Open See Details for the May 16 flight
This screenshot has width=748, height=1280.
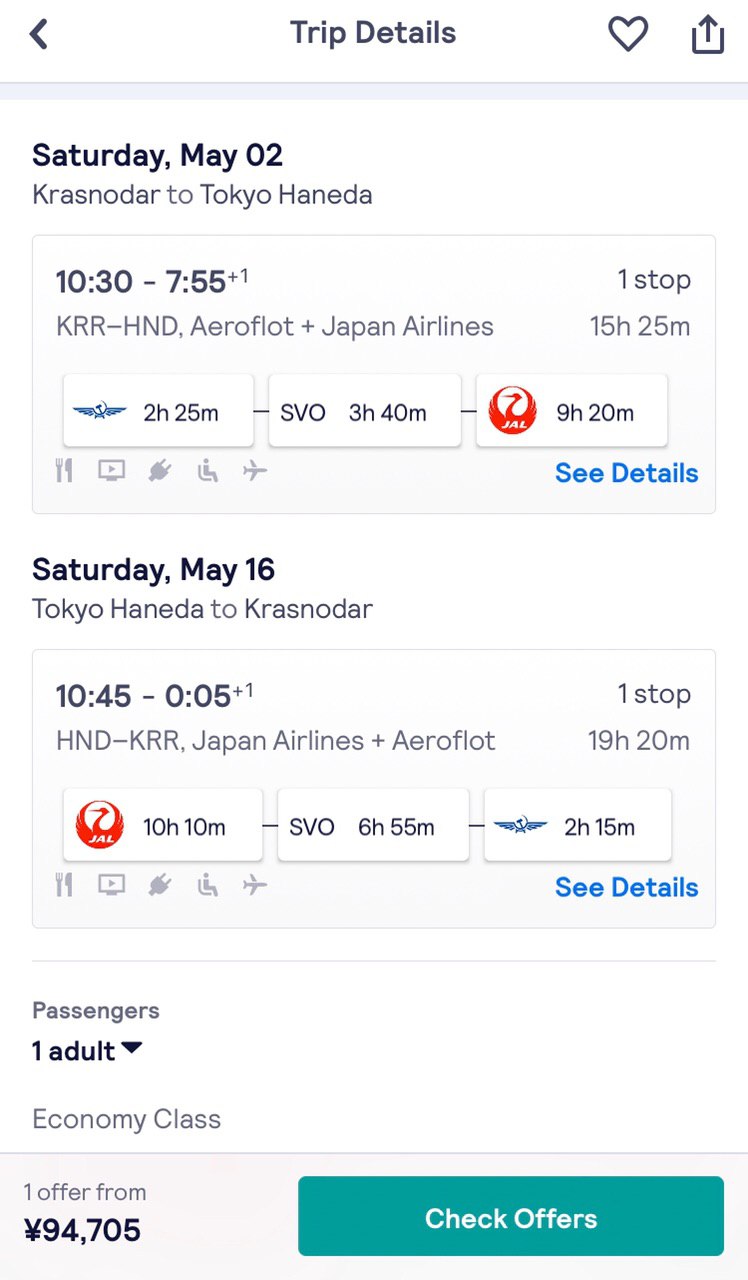[626, 887]
